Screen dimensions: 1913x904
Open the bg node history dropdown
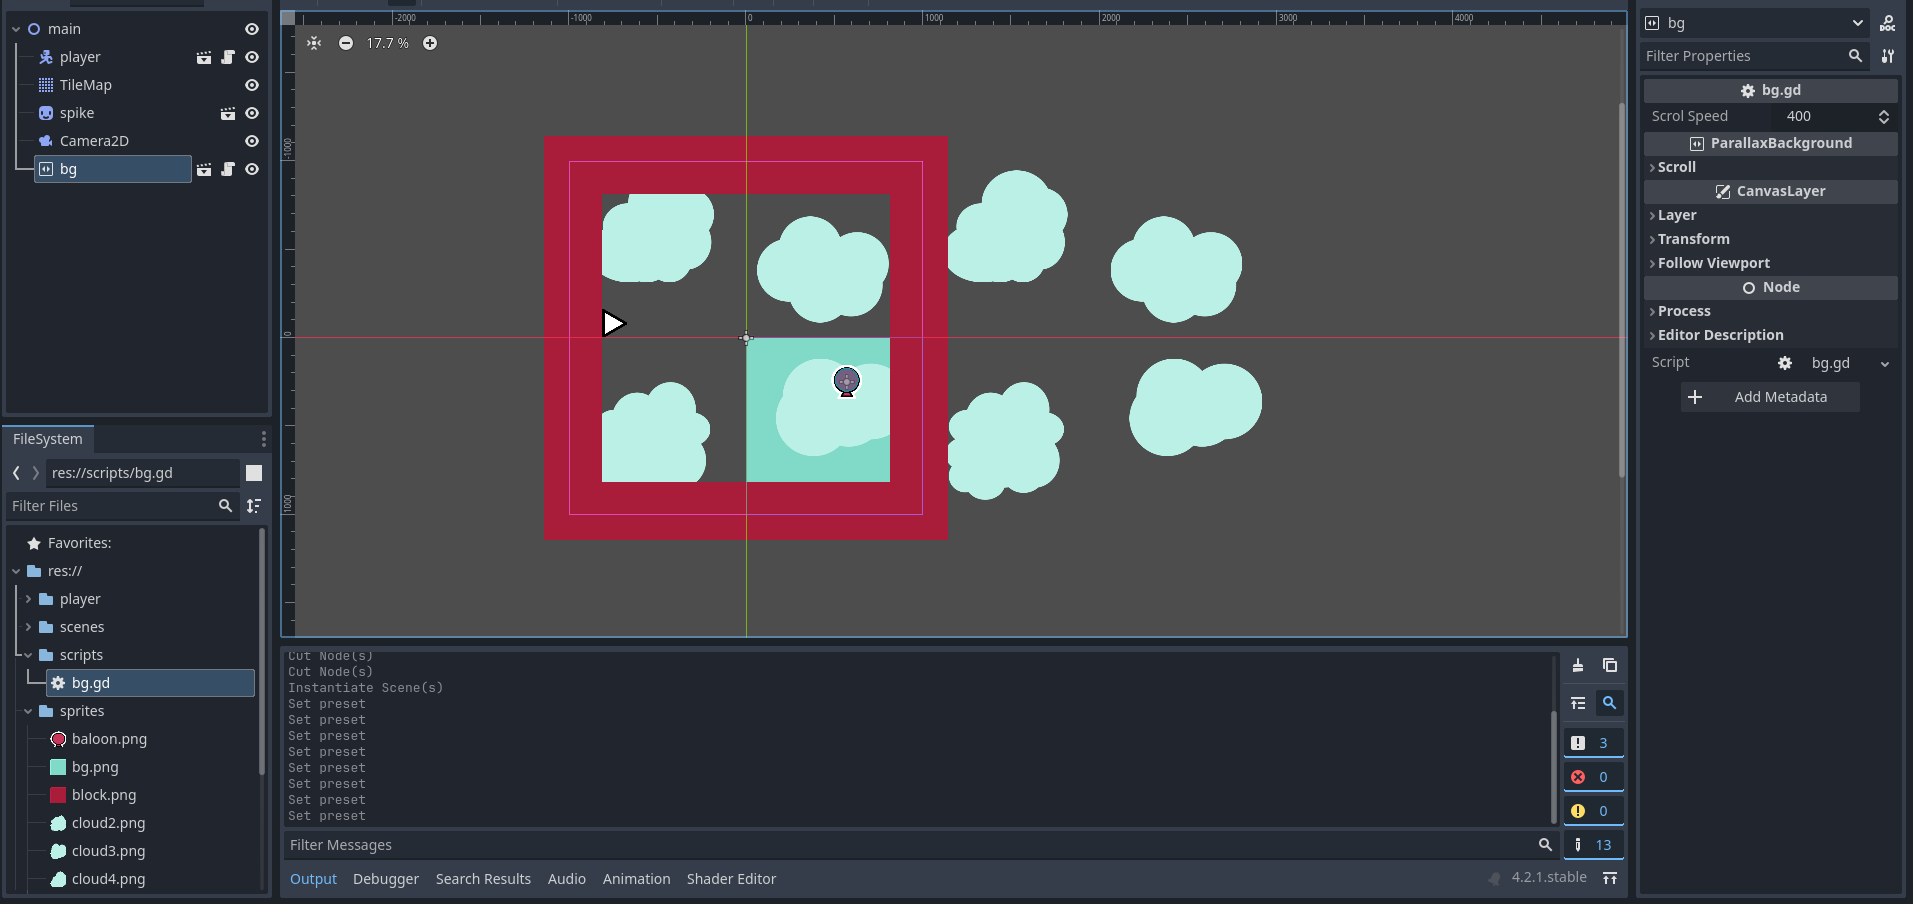point(1858,23)
